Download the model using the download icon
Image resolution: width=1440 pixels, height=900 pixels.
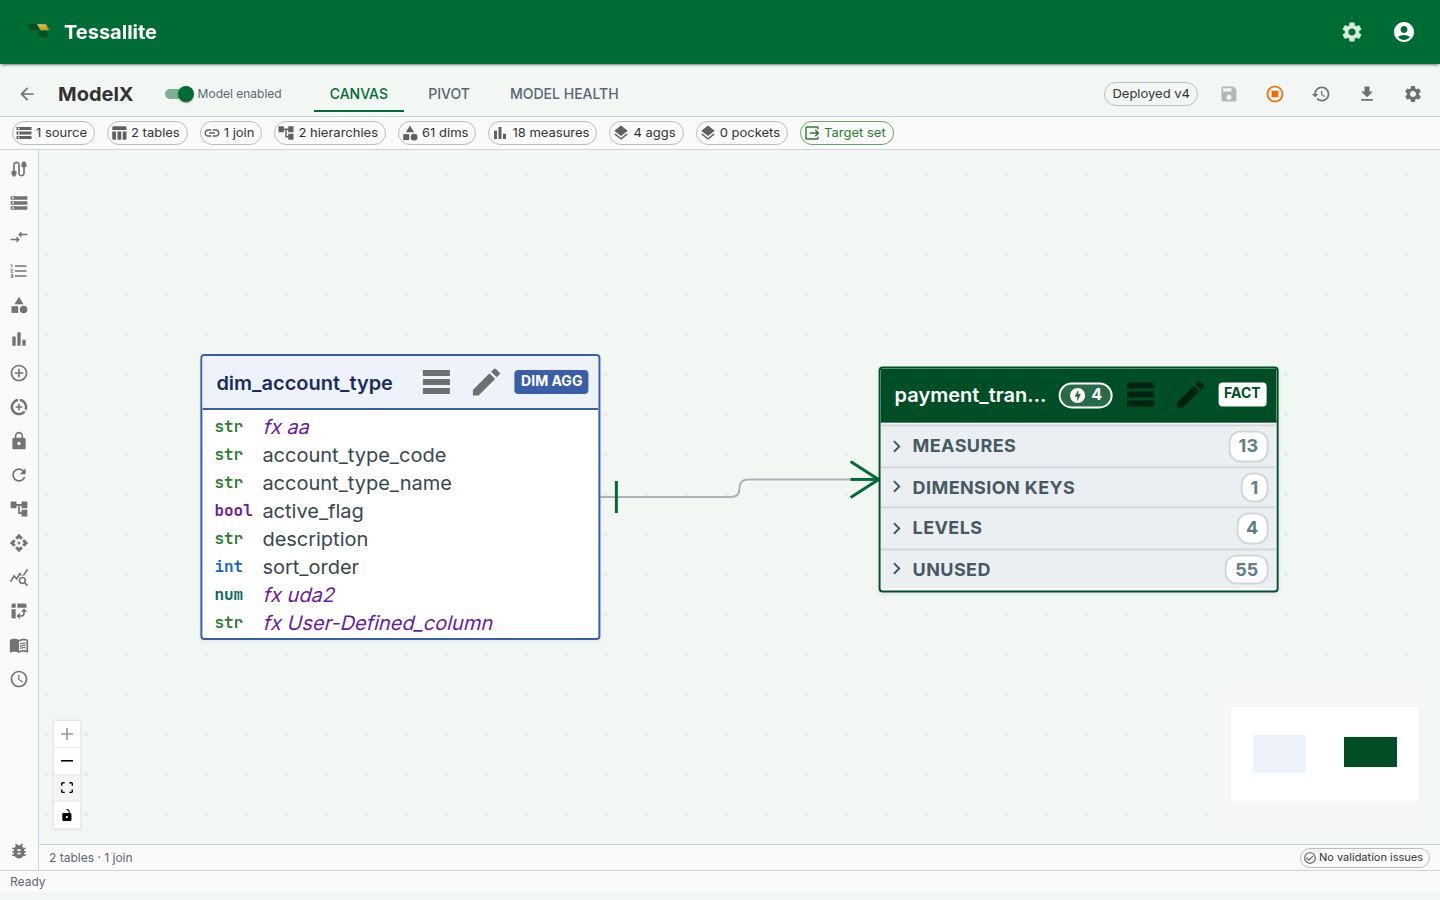1367,94
